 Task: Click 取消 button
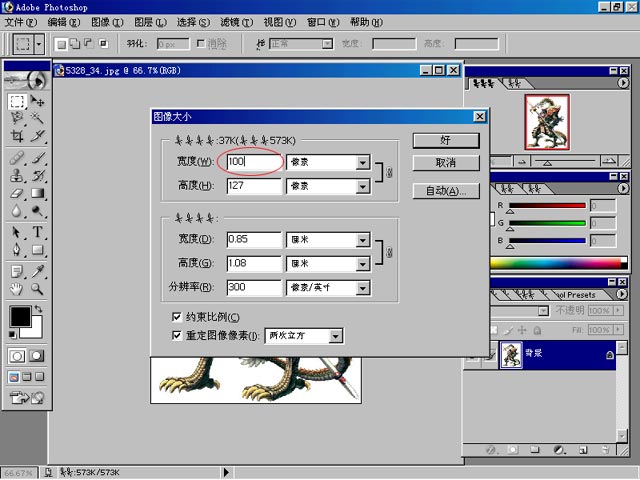(x=446, y=163)
